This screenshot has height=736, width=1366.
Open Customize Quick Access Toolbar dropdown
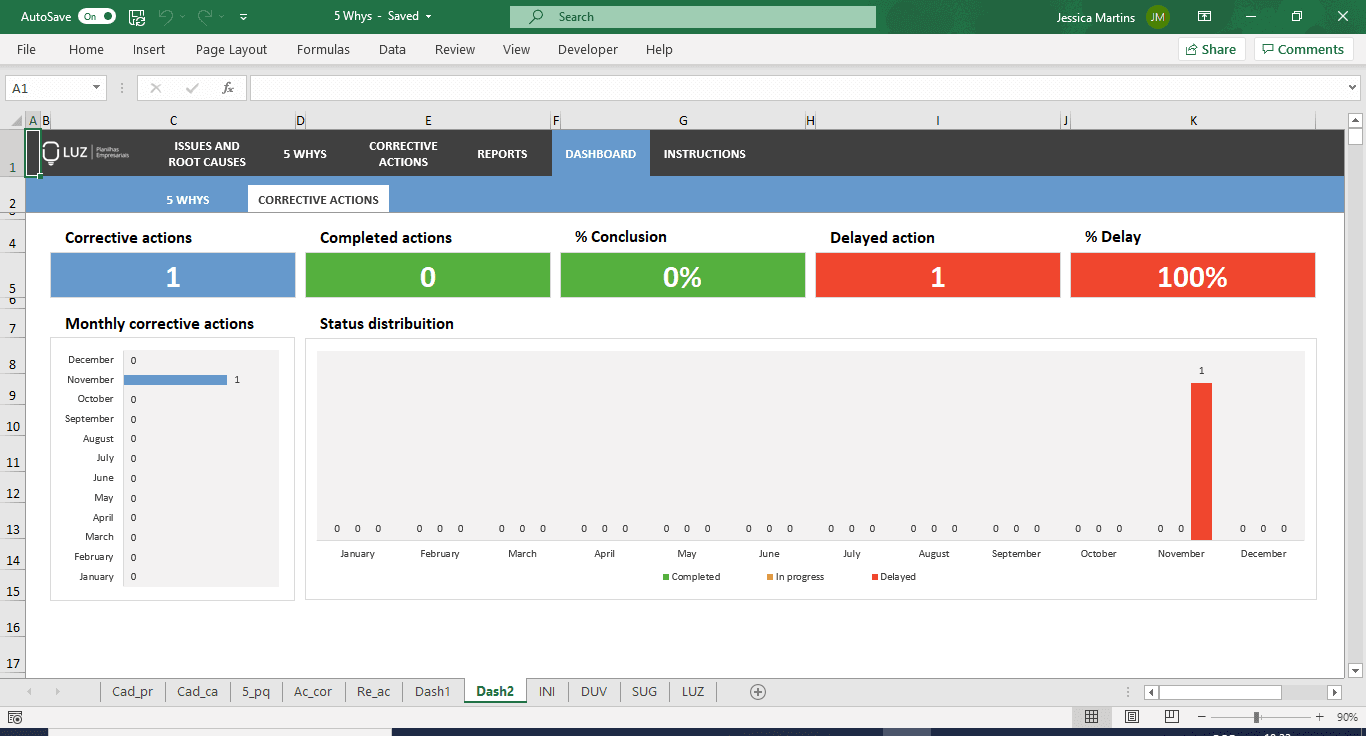[x=244, y=17]
